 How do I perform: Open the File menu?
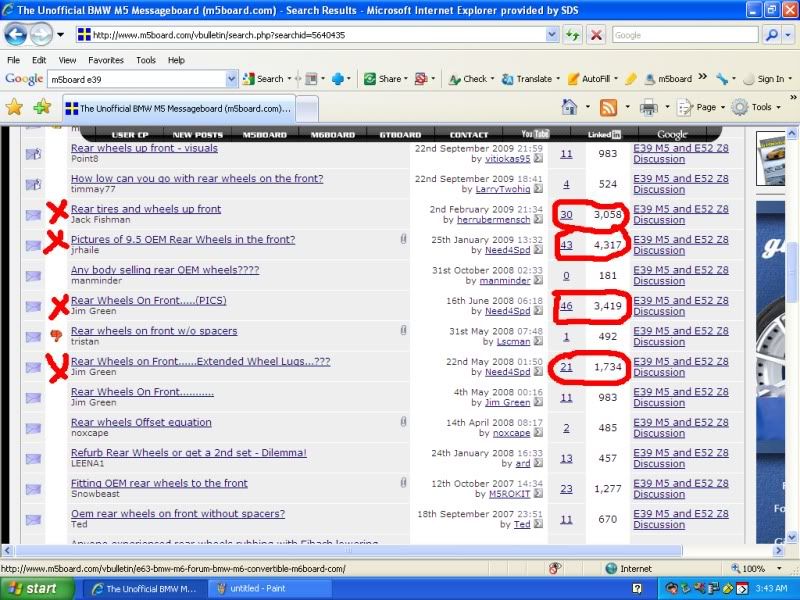click(13, 60)
